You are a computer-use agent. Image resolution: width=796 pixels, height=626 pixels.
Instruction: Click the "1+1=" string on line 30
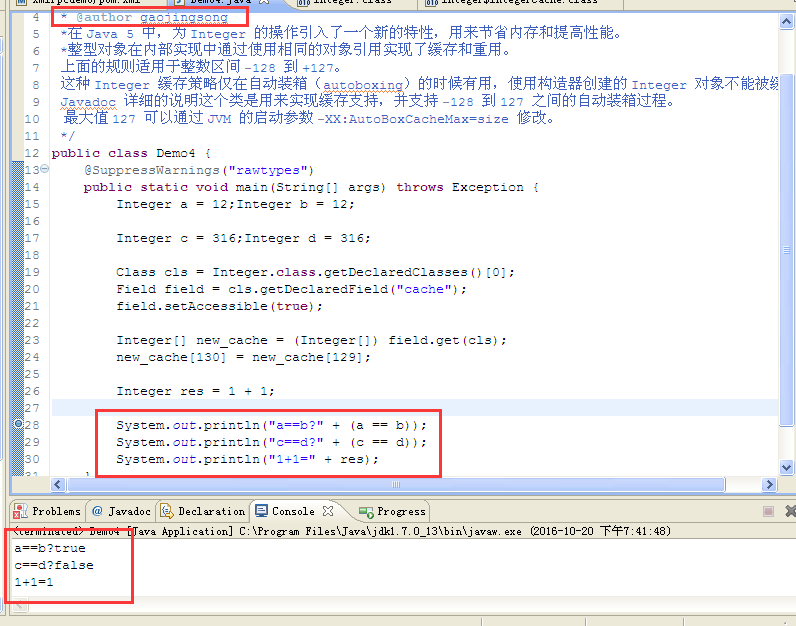coord(292,459)
